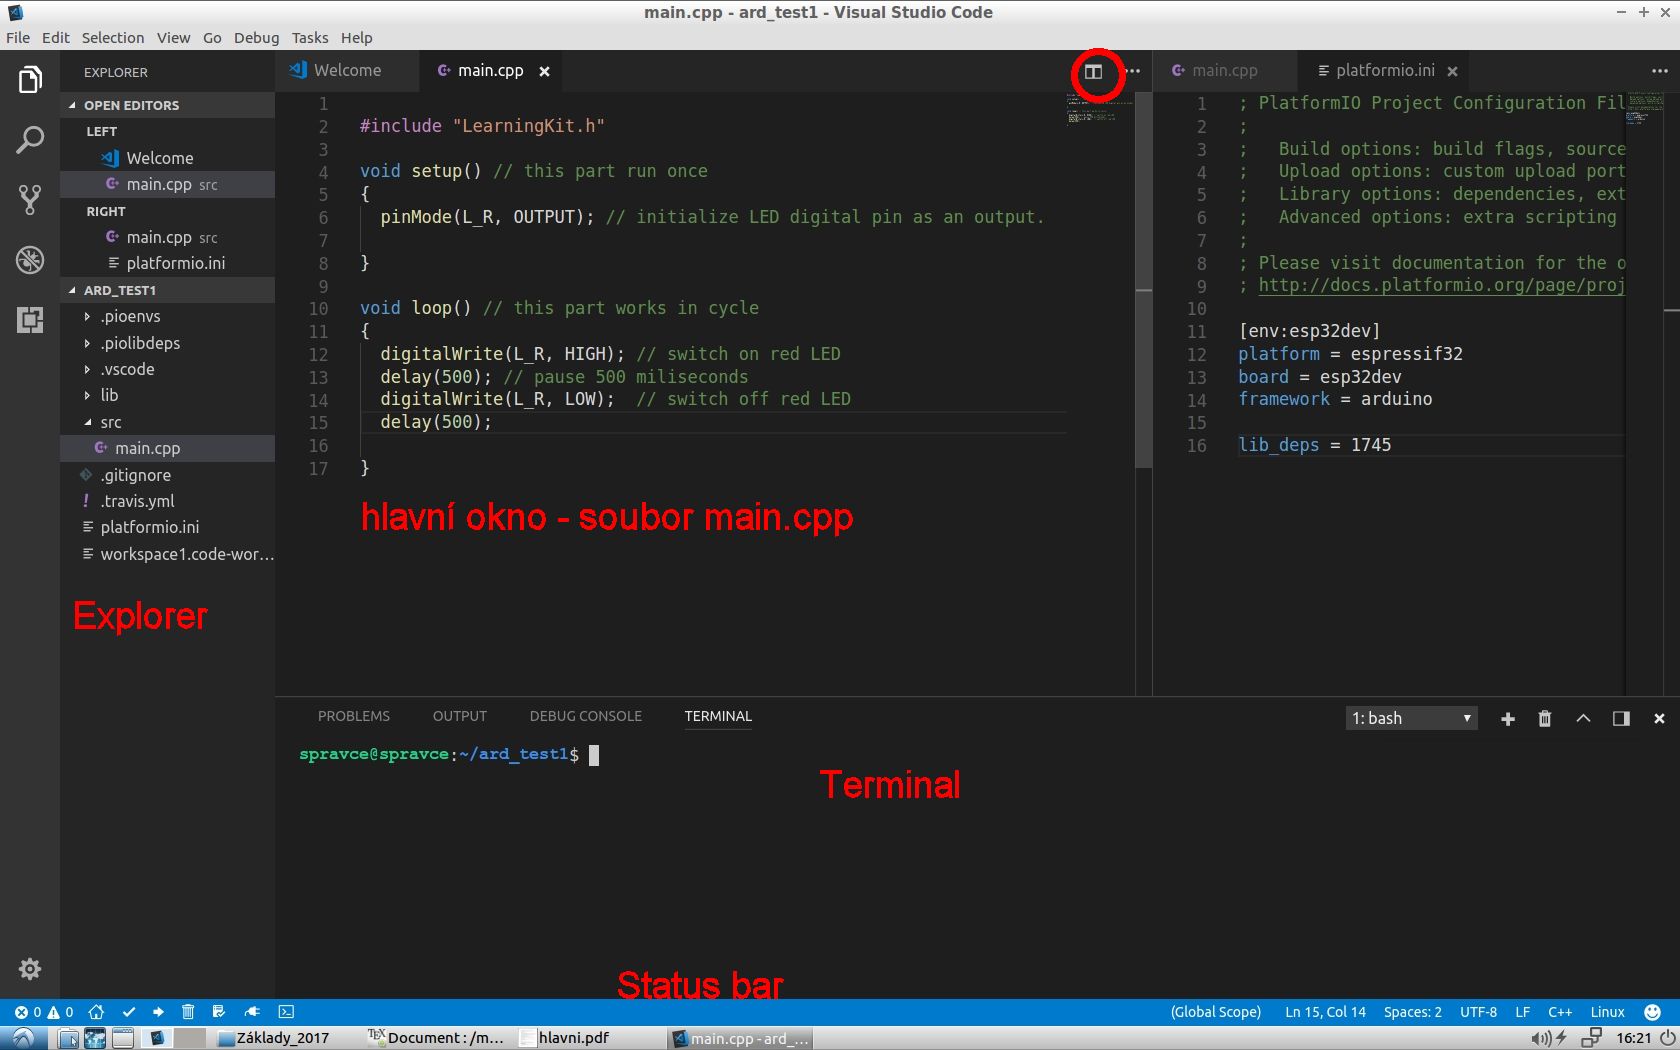Click the PlatformIO Upload arrow icon
This screenshot has width=1680, height=1050.
coord(158,1012)
